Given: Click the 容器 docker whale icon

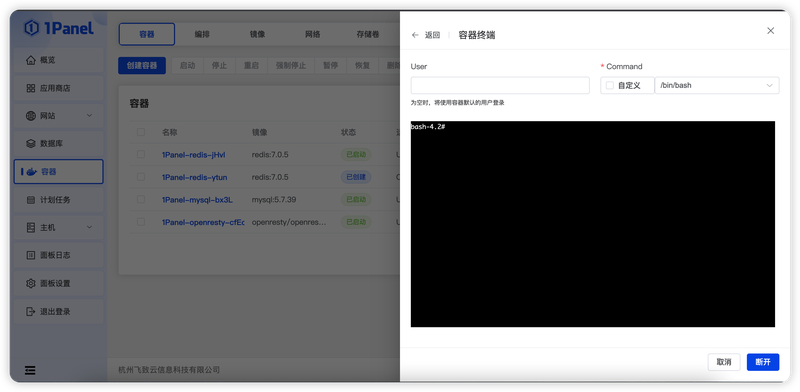Looking at the screenshot, I should [x=31, y=172].
